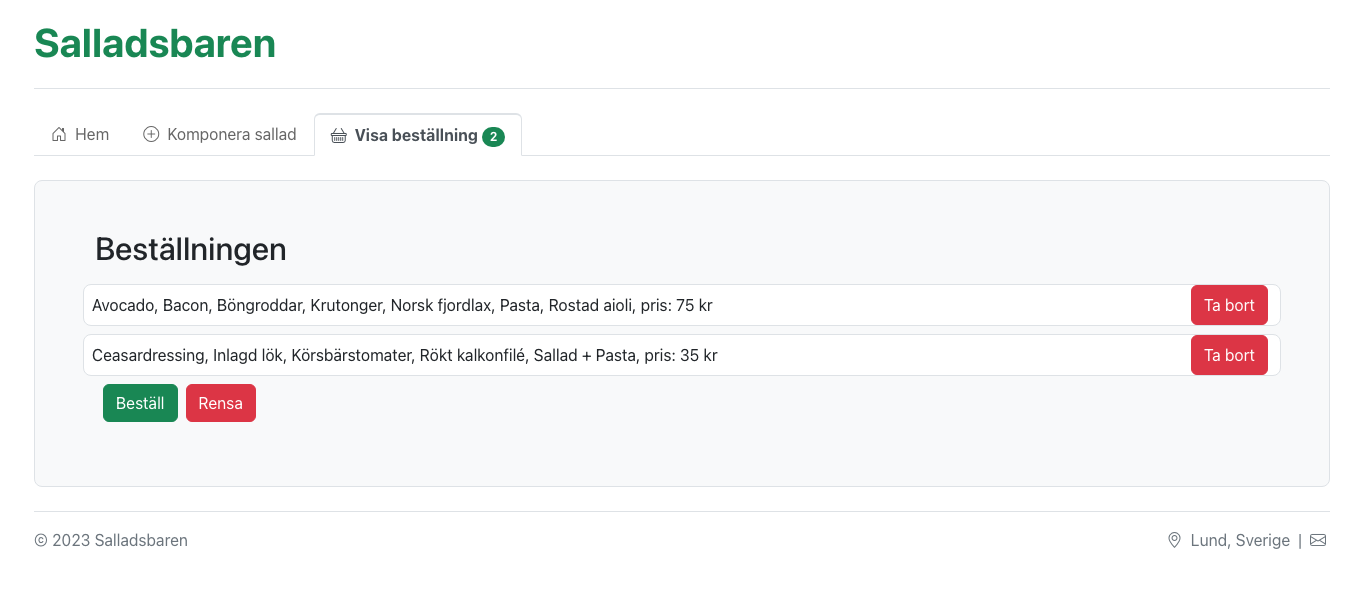Click the envelope mail icon in the footer
This screenshot has width=1357, height=614.
tap(1318, 540)
